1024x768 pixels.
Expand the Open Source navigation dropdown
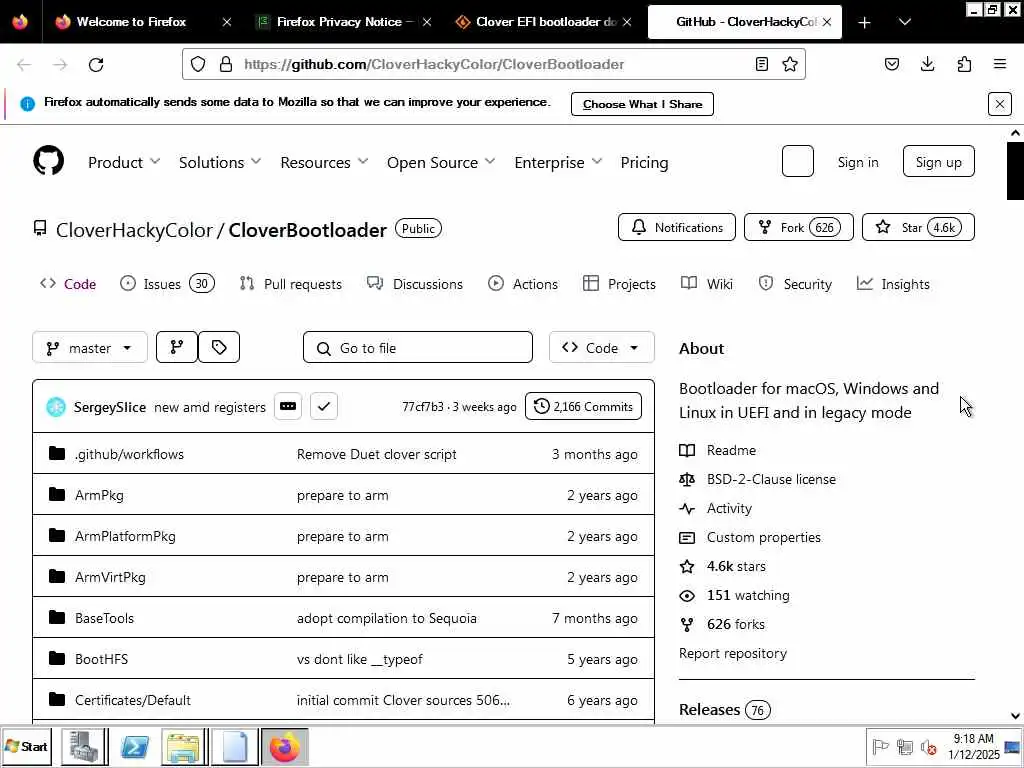[x=441, y=163]
